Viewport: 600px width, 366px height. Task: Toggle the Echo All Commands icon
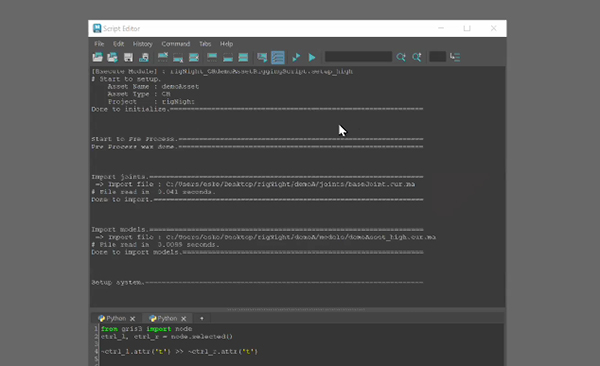262,57
